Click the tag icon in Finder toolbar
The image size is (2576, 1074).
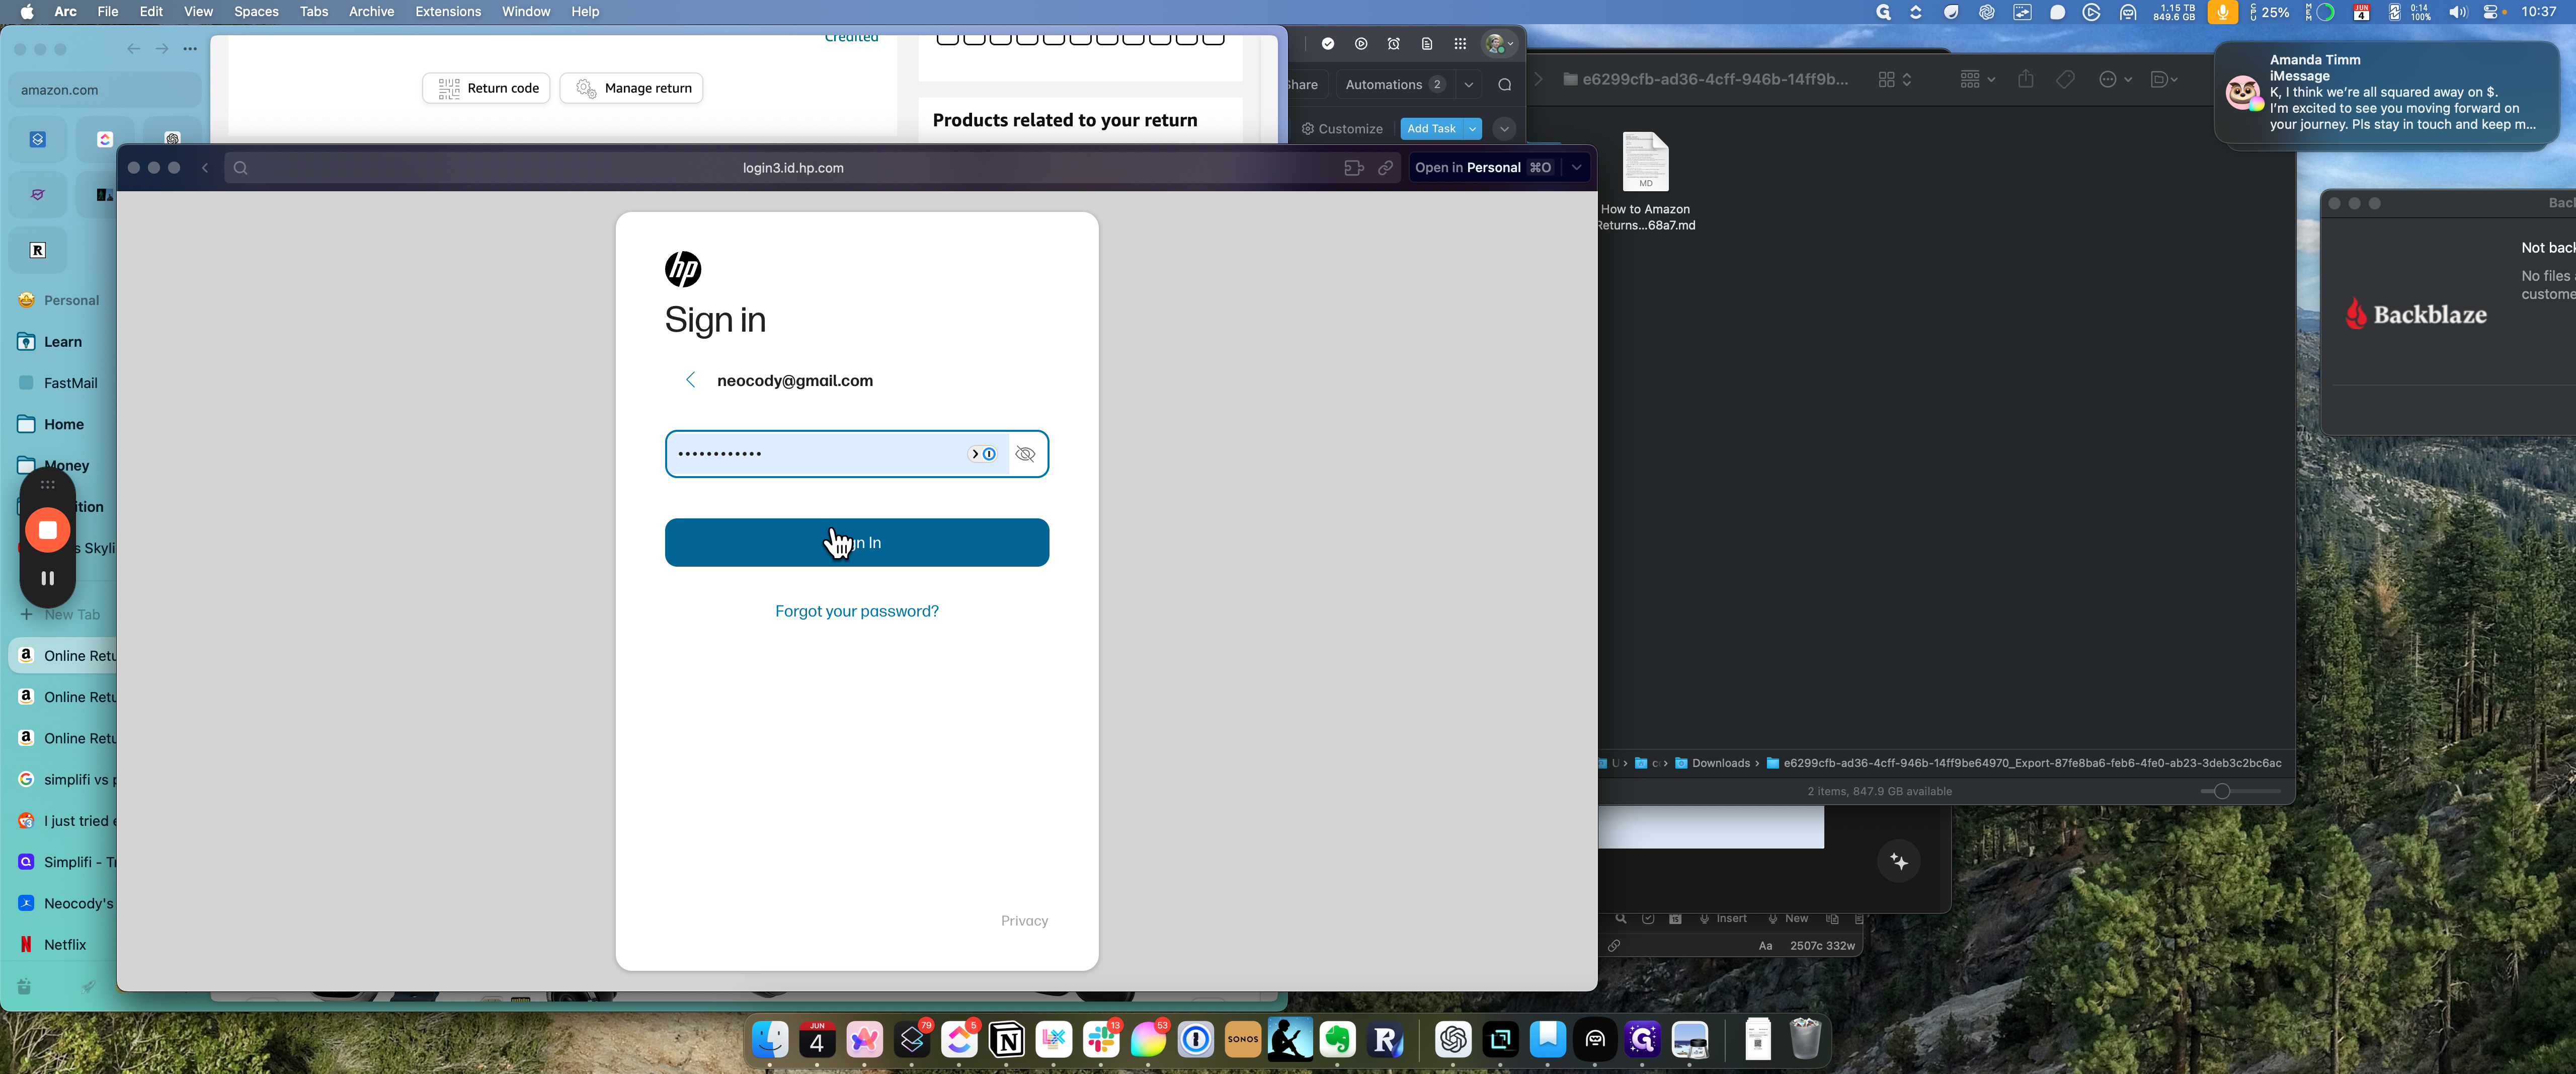tap(2065, 80)
